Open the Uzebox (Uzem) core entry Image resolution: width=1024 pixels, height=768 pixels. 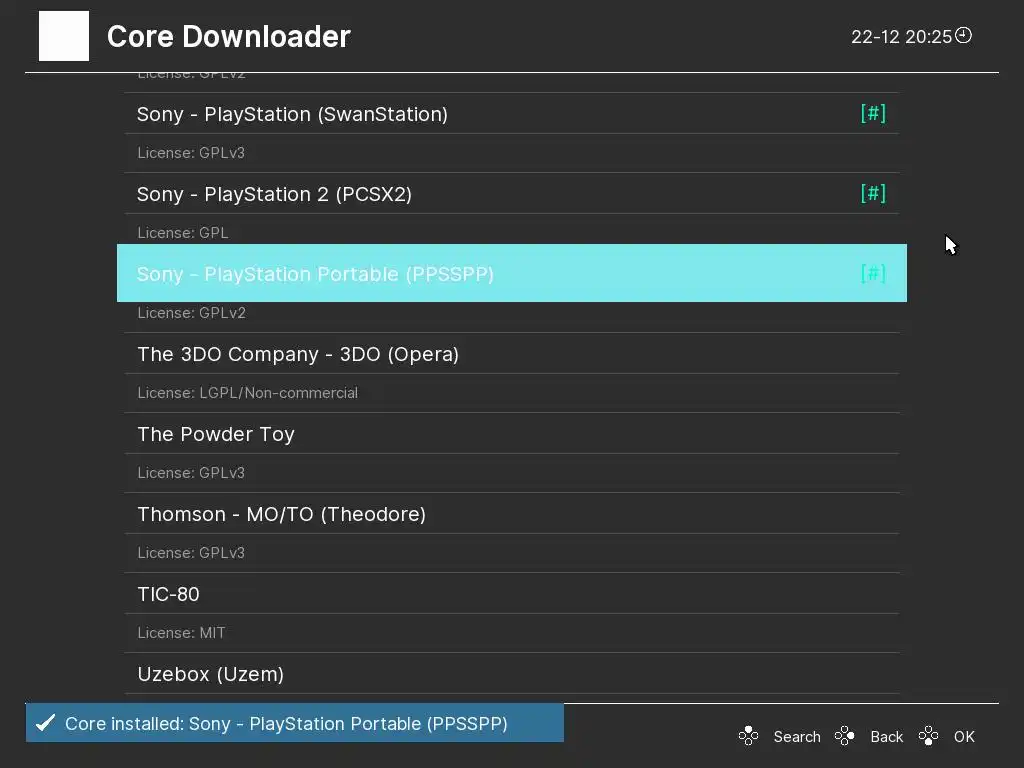click(210, 674)
